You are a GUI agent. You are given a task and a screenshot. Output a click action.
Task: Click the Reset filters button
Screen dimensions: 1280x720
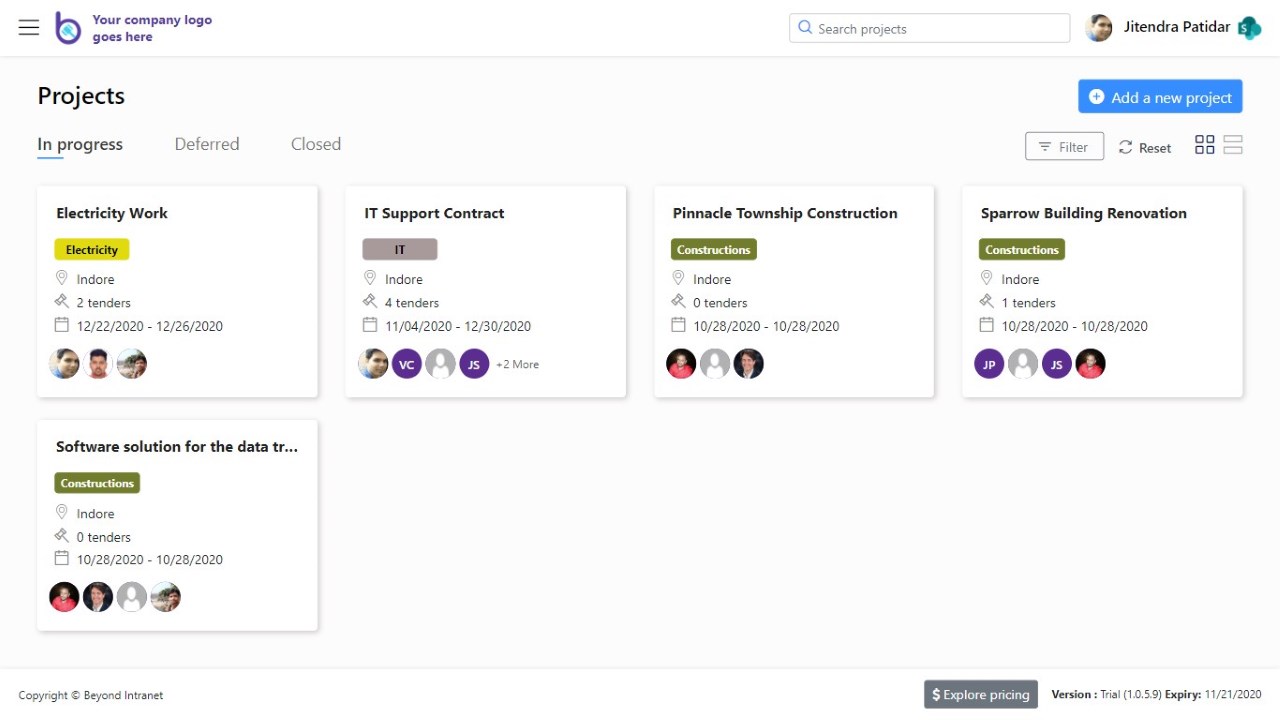click(1145, 147)
